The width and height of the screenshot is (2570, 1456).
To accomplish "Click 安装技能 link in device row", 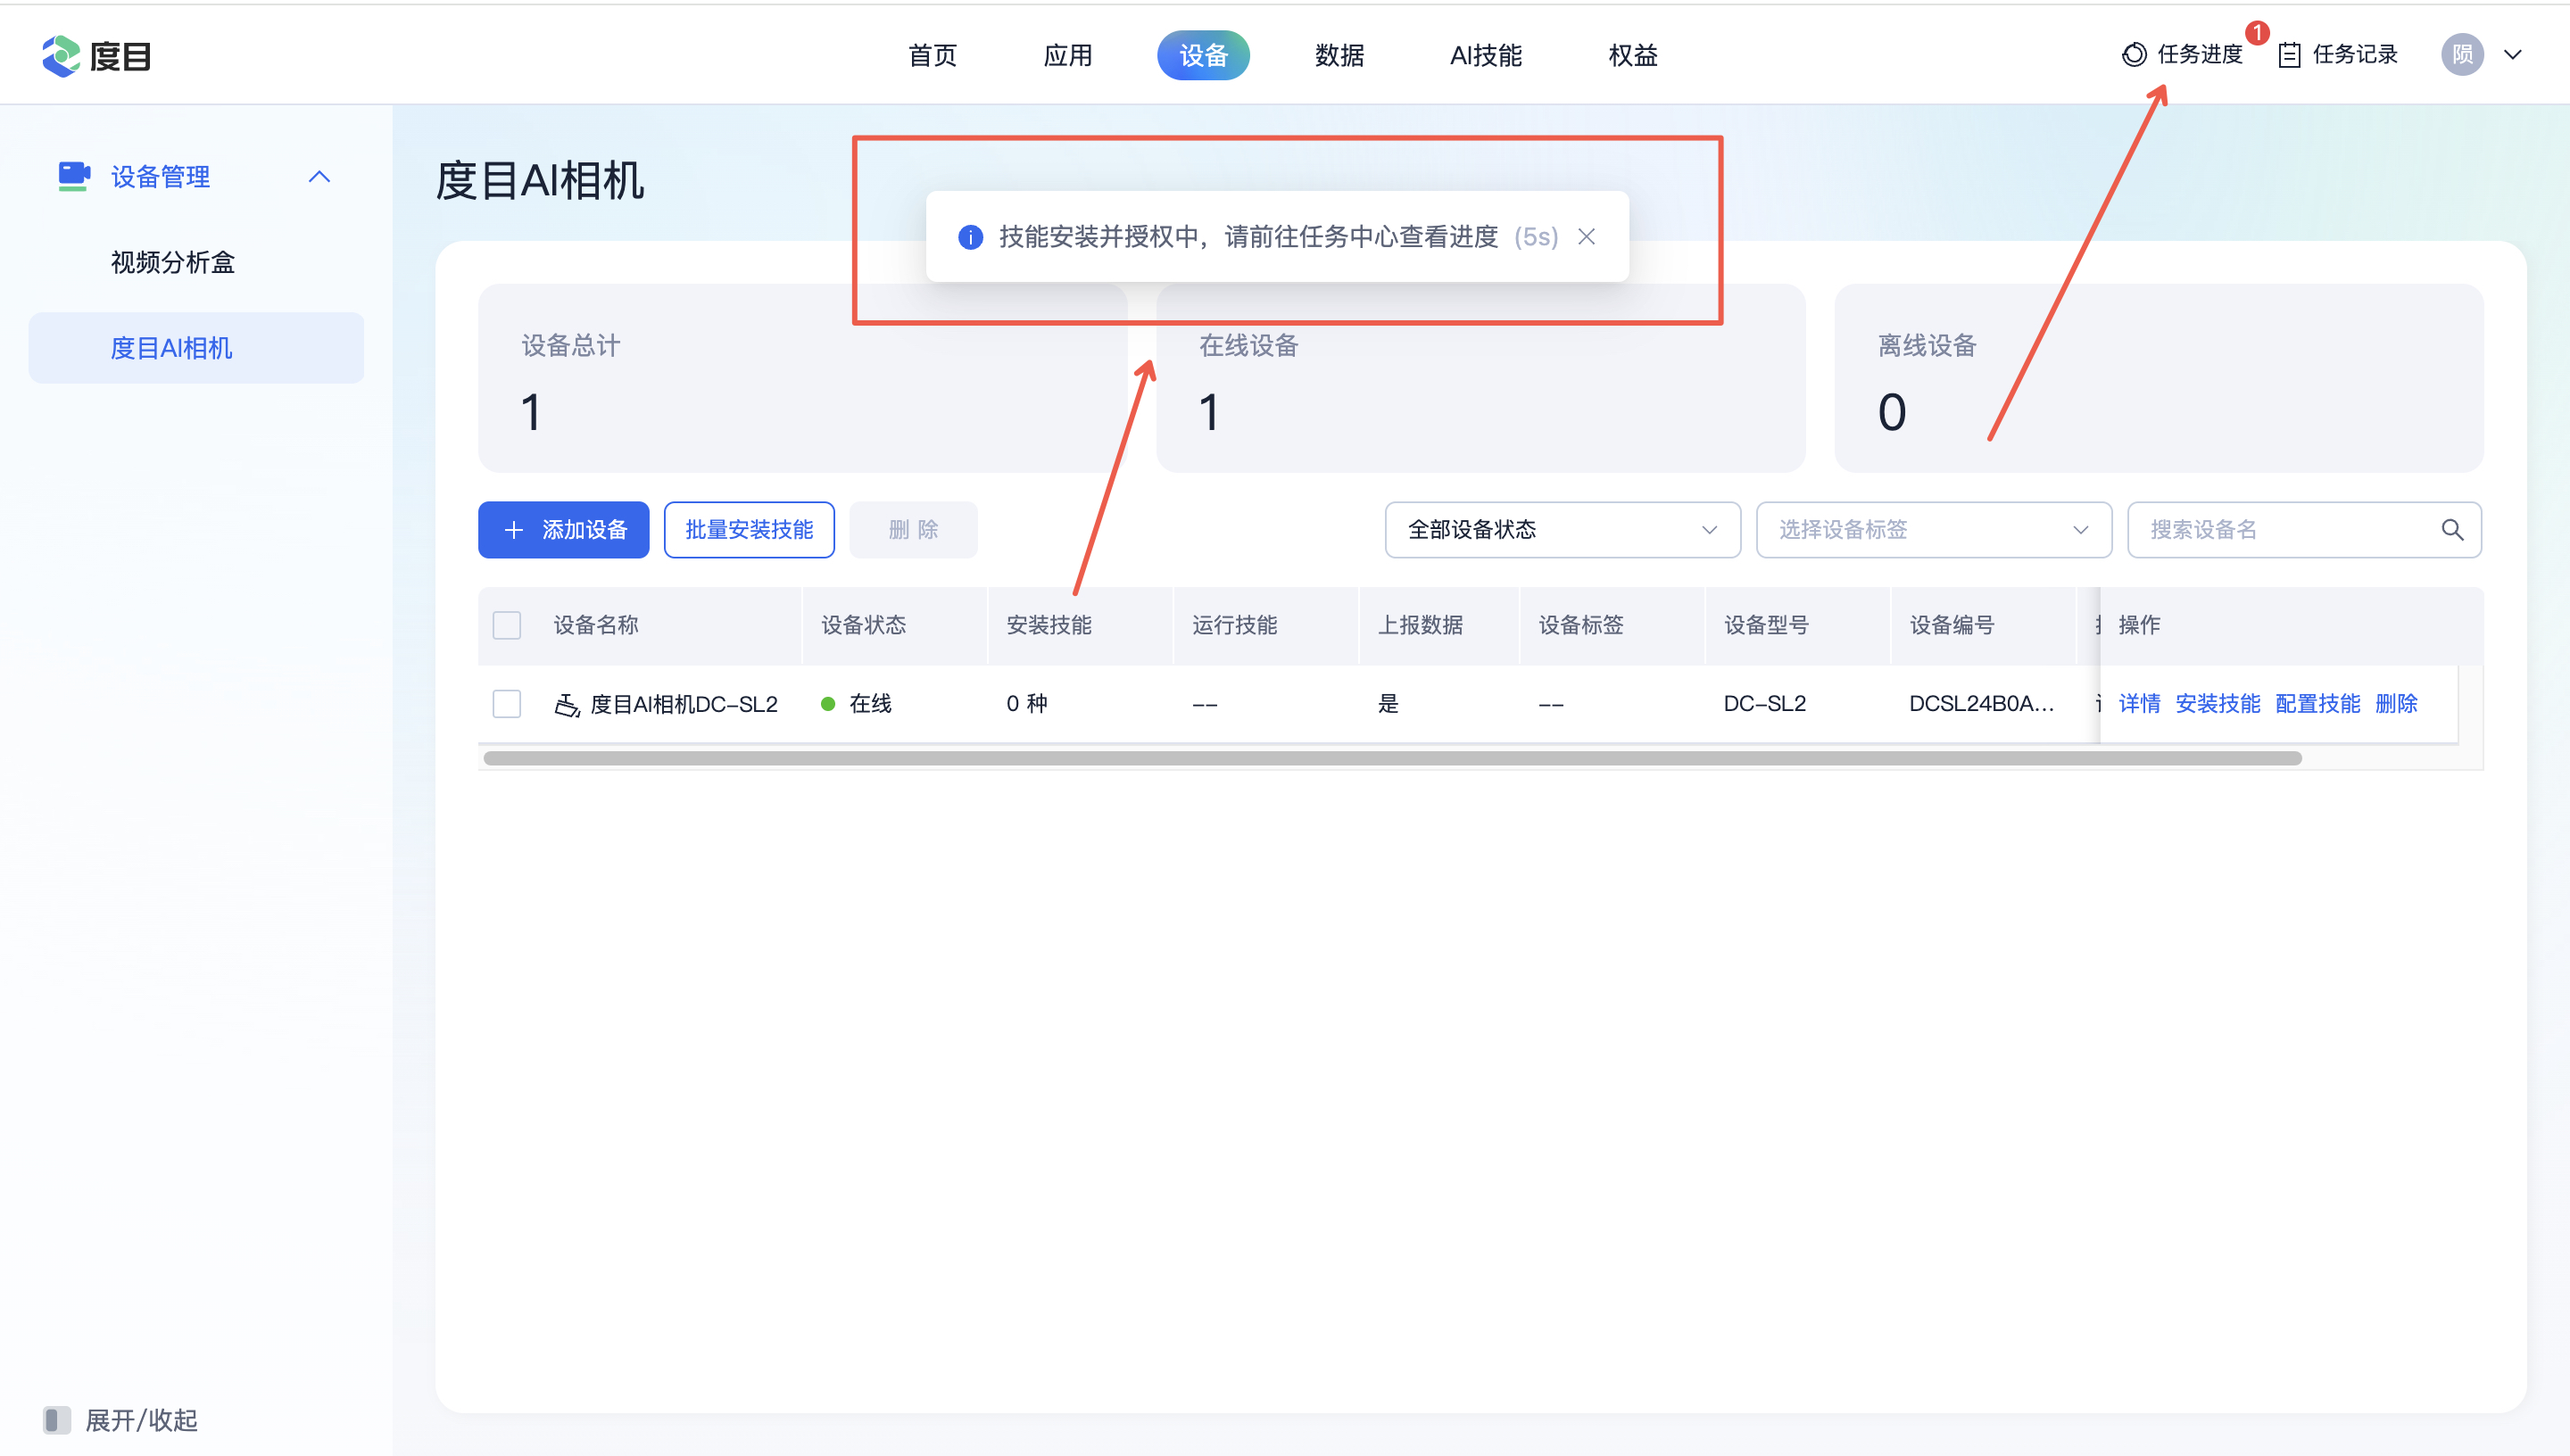I will [x=2217, y=704].
